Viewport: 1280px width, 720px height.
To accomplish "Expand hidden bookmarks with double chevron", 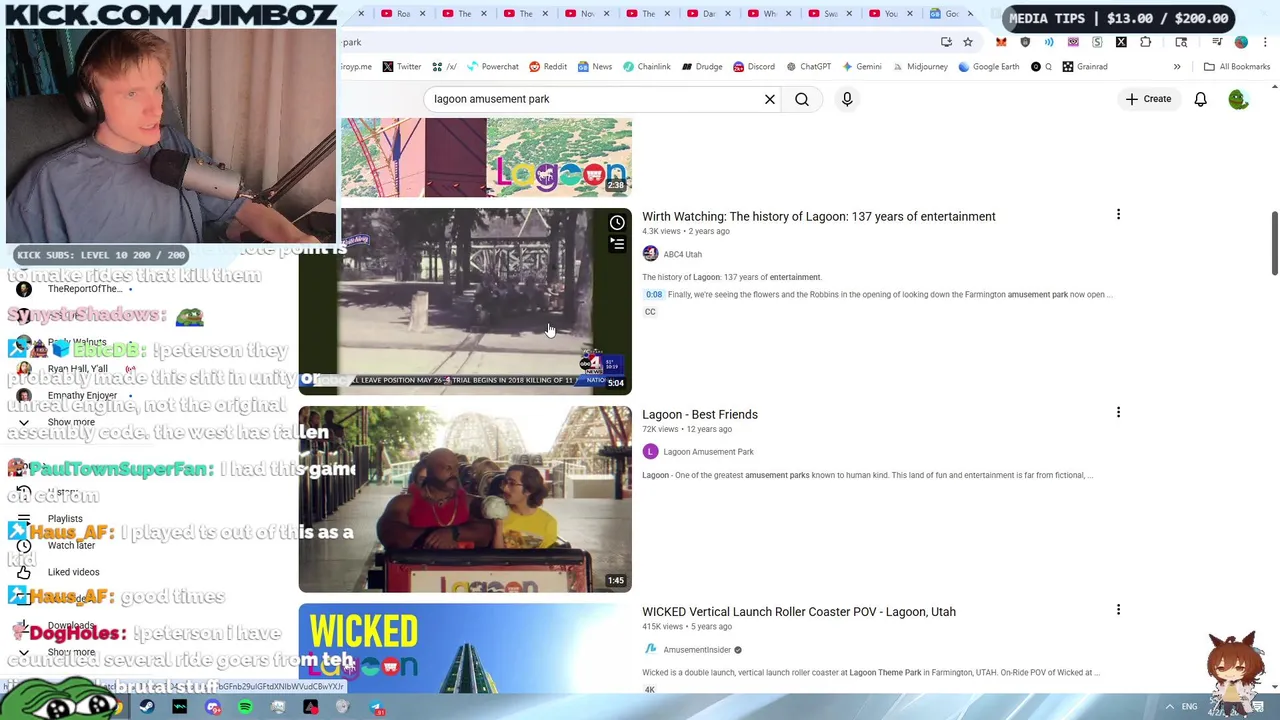I will click(x=1177, y=67).
